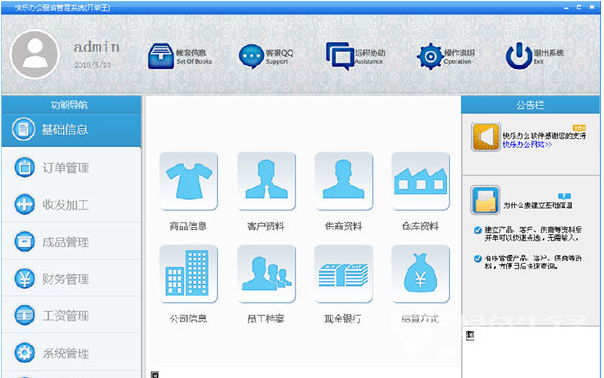
Task: Click the login date under admin
Action: 93,65
